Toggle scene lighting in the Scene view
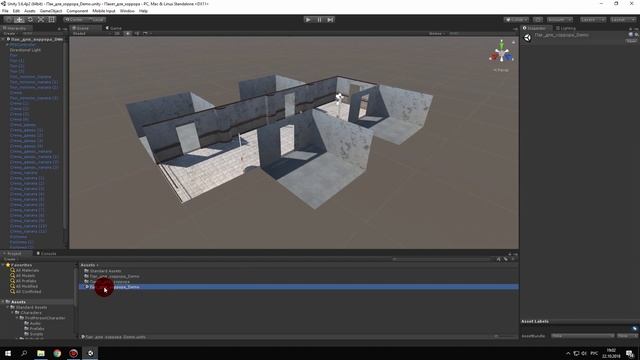Screen dimensions: 640x360 128,33
